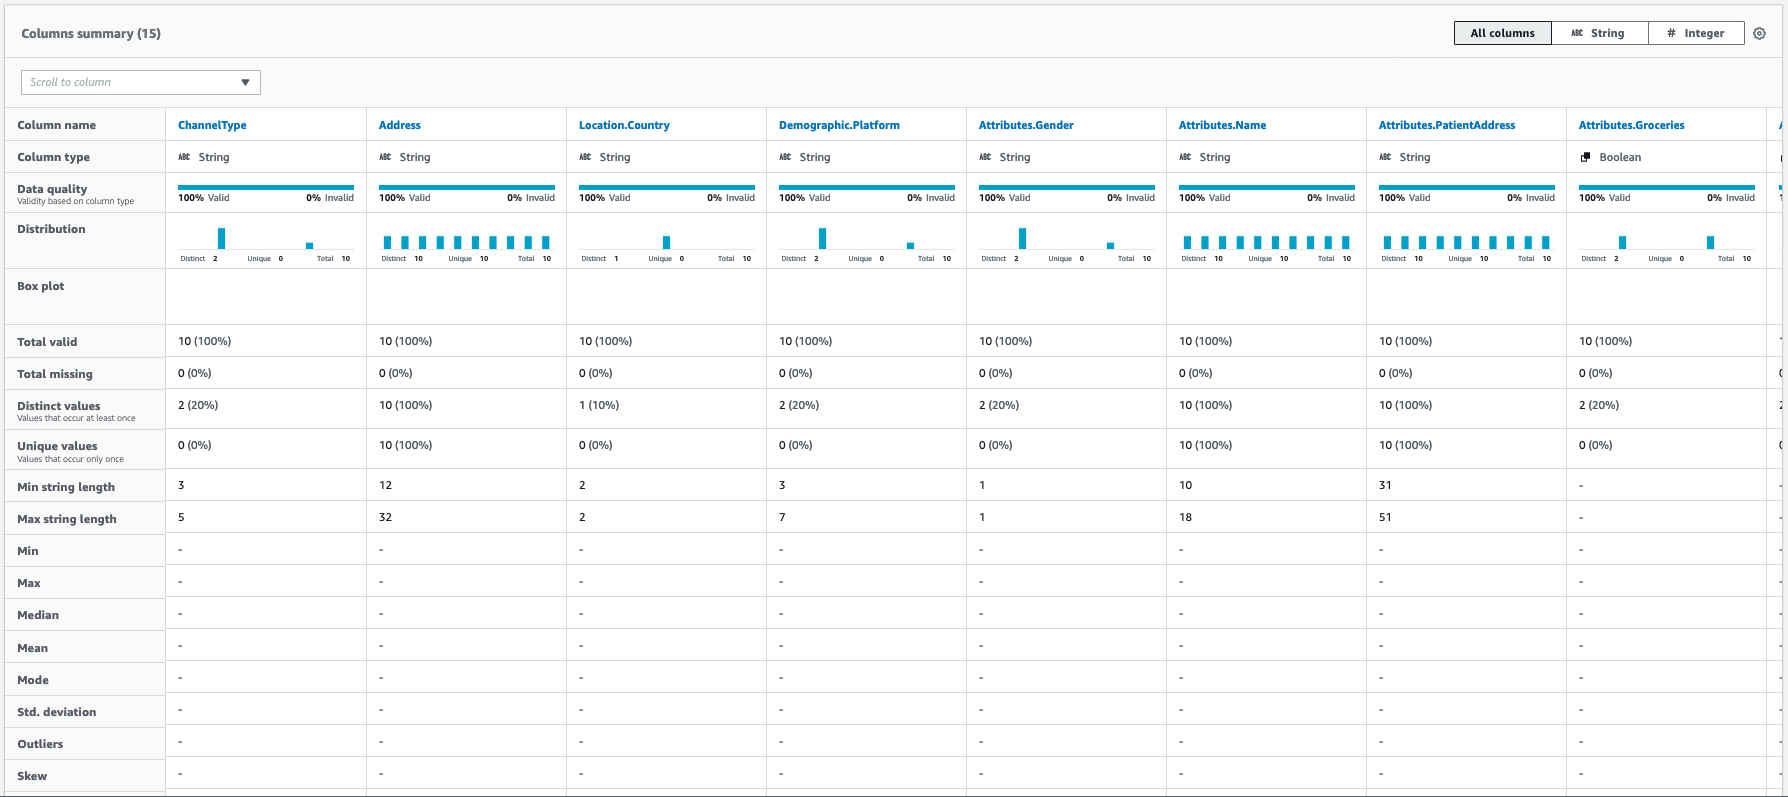1788x797 pixels.
Task: Click the Column type row label
Action: click(x=54, y=157)
